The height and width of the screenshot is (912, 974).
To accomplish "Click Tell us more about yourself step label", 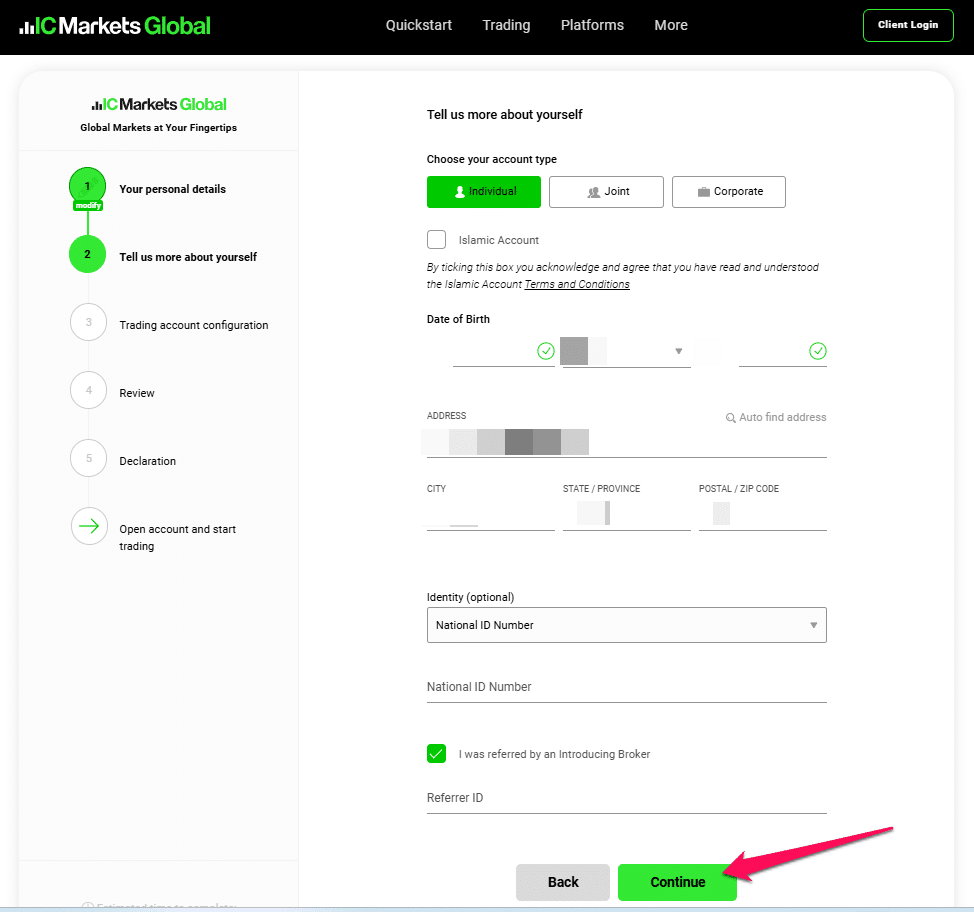I will pos(188,257).
